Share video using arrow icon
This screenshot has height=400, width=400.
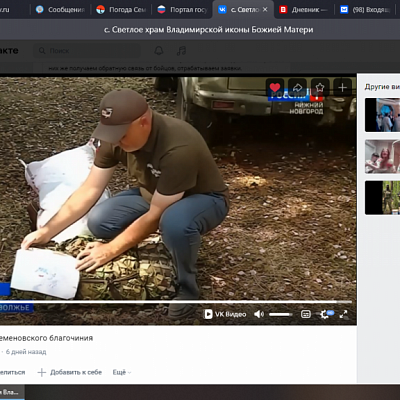click(297, 87)
